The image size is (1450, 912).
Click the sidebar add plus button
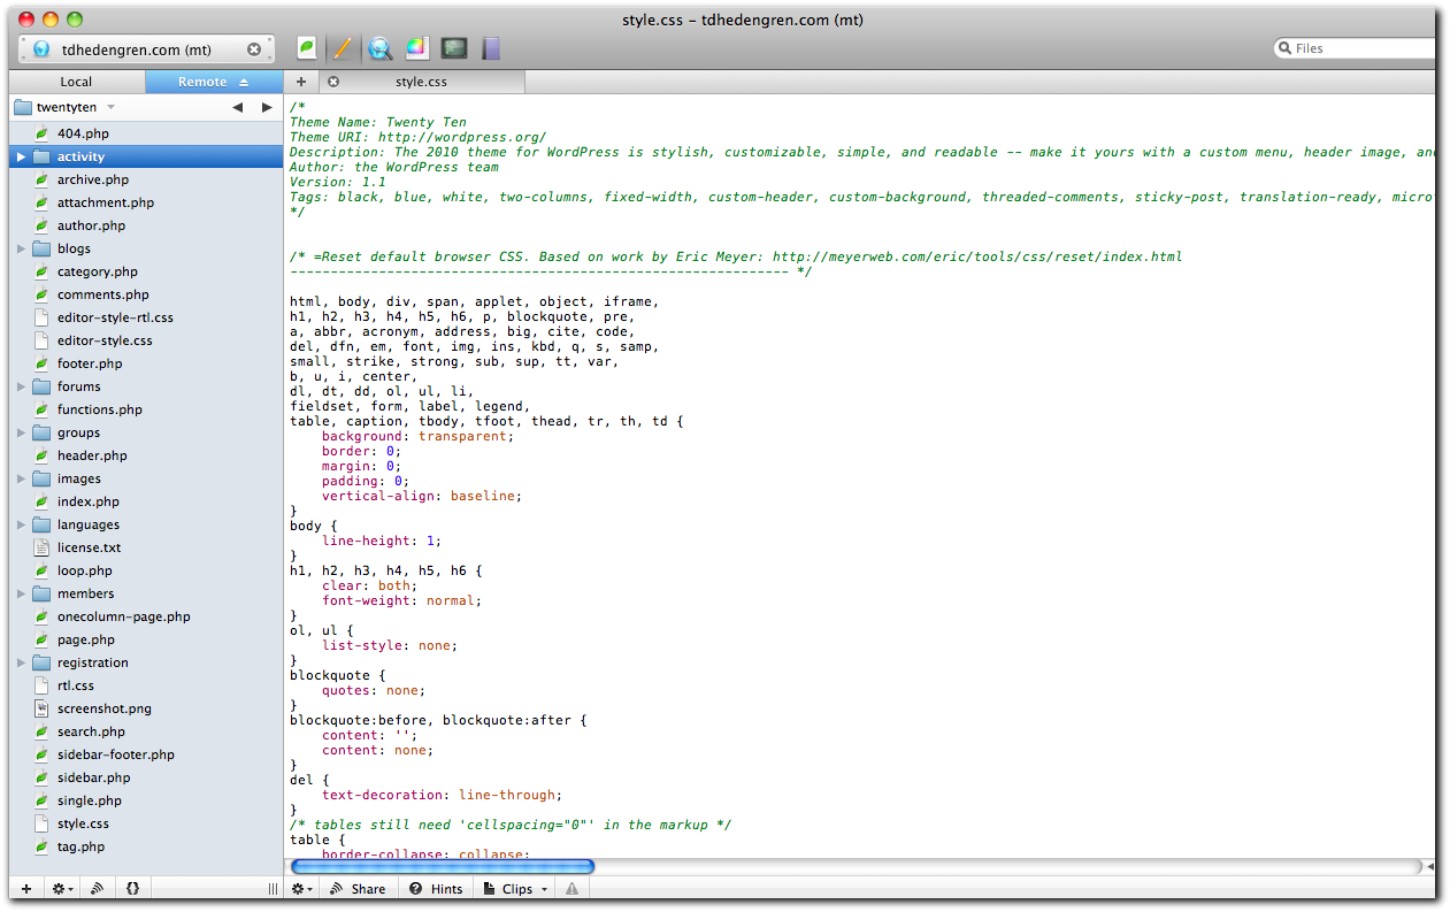(26, 889)
